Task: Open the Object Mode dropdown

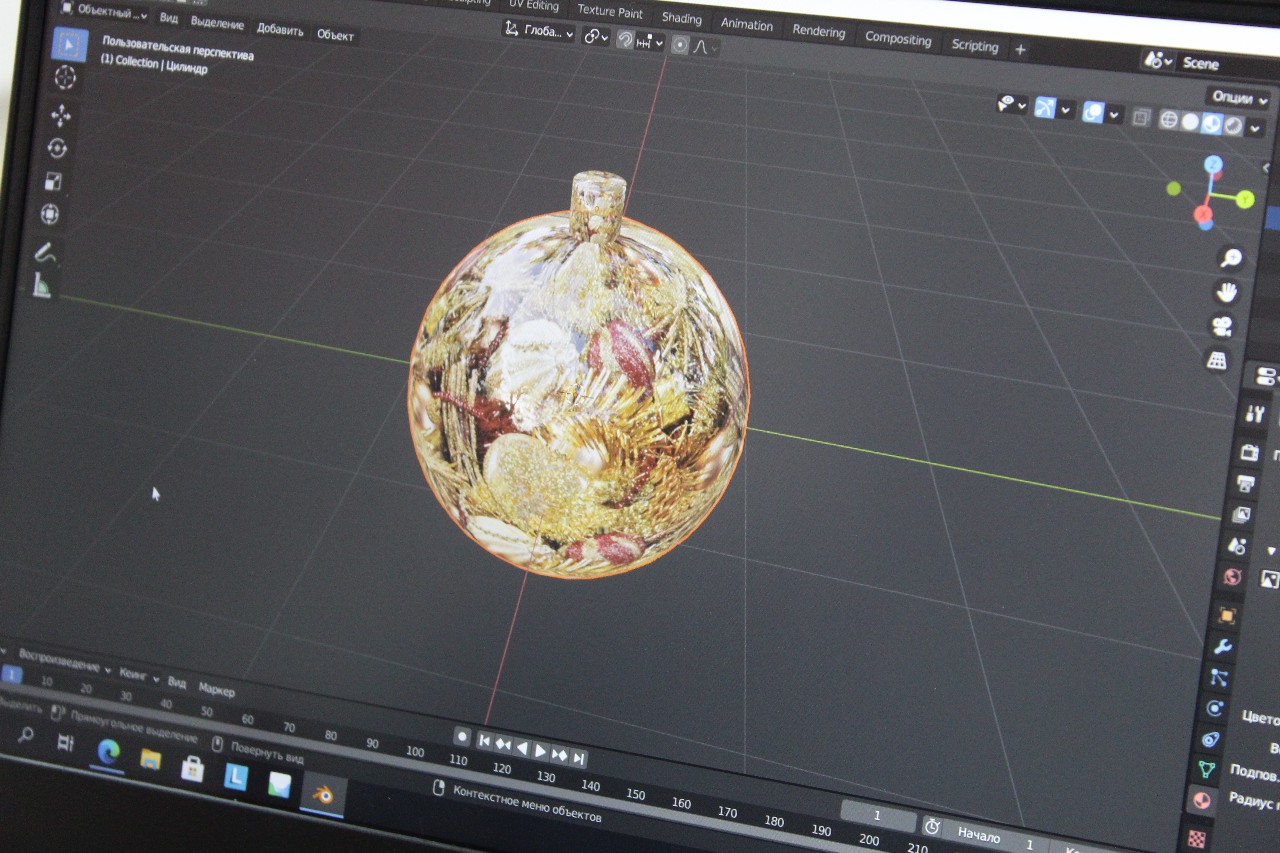Action: click(103, 14)
